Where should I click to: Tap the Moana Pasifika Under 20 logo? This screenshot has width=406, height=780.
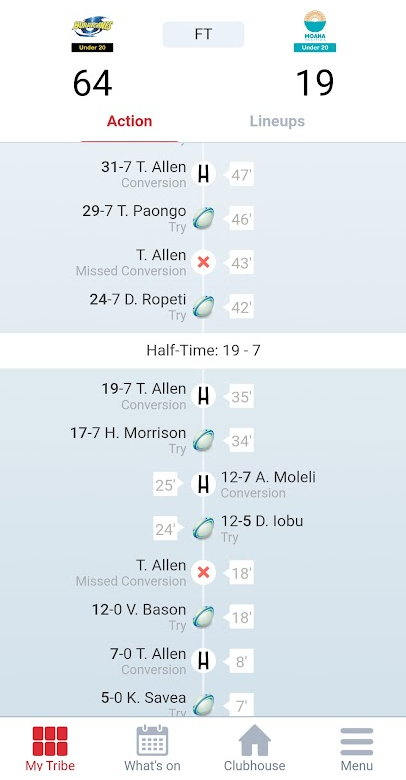315,31
